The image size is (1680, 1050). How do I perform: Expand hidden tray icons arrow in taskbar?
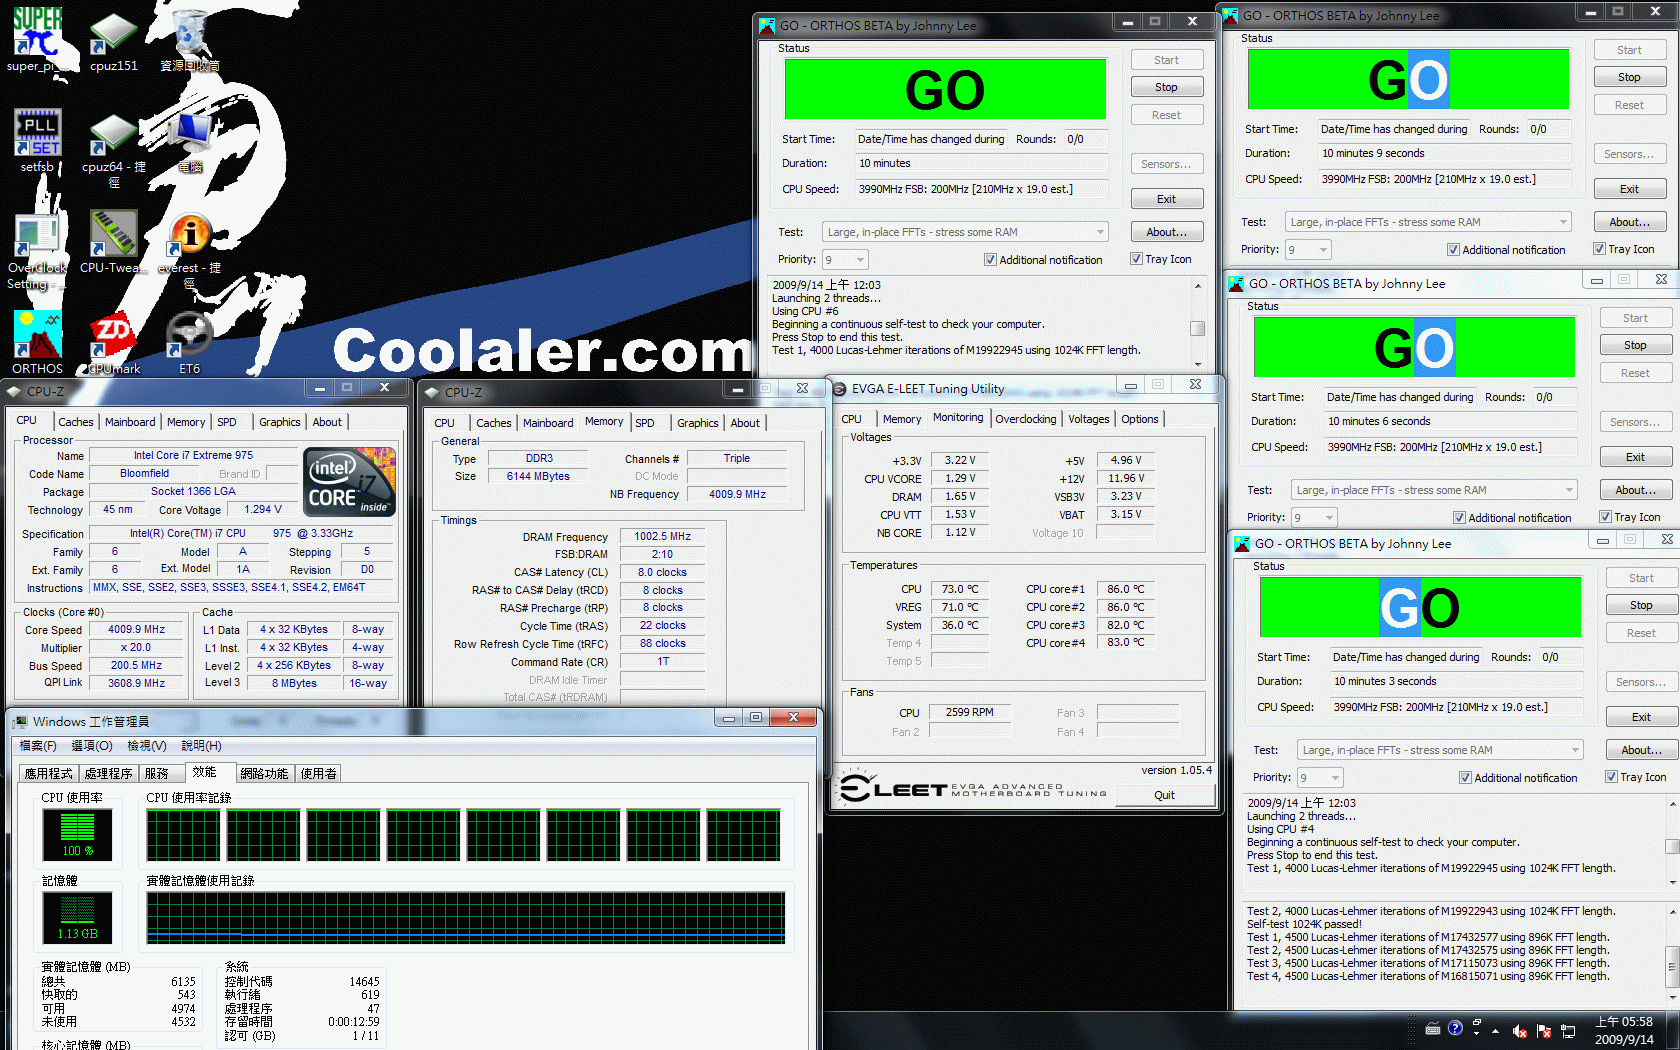tap(1496, 1031)
